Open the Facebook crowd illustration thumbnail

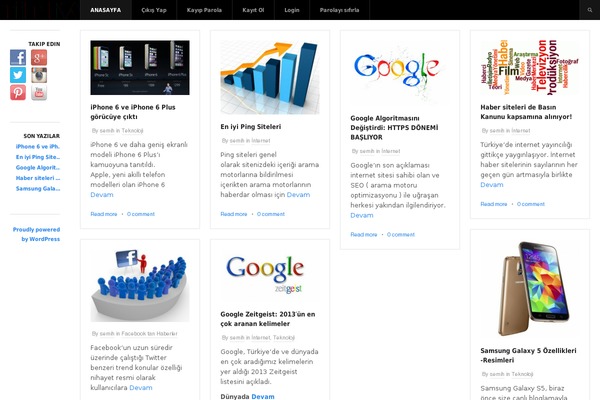(140, 286)
